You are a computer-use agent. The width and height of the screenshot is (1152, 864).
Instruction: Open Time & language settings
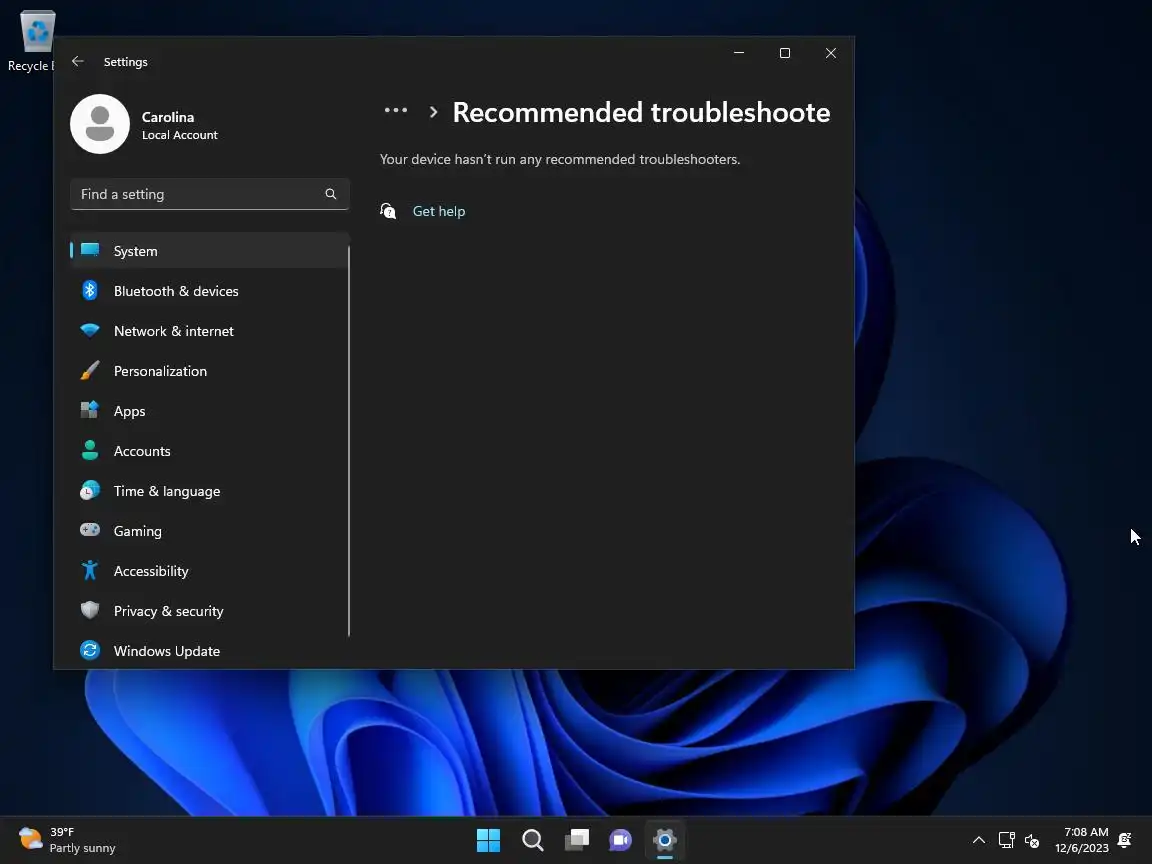[209, 491]
